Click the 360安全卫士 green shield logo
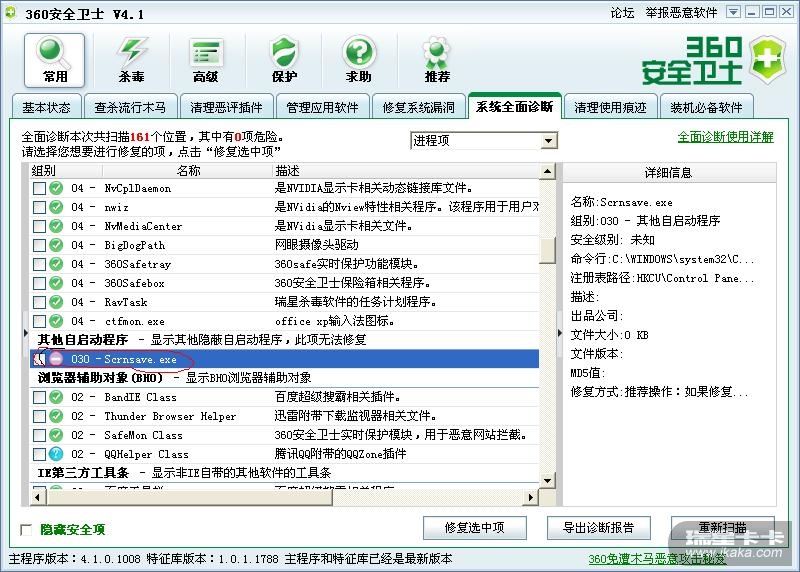This screenshot has width=800, height=572. (768, 59)
